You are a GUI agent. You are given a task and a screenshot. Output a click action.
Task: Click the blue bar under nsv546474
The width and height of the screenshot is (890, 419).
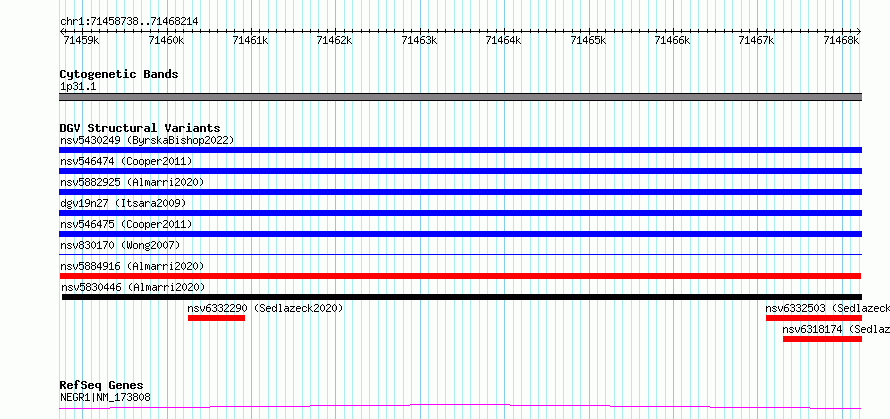click(460, 171)
